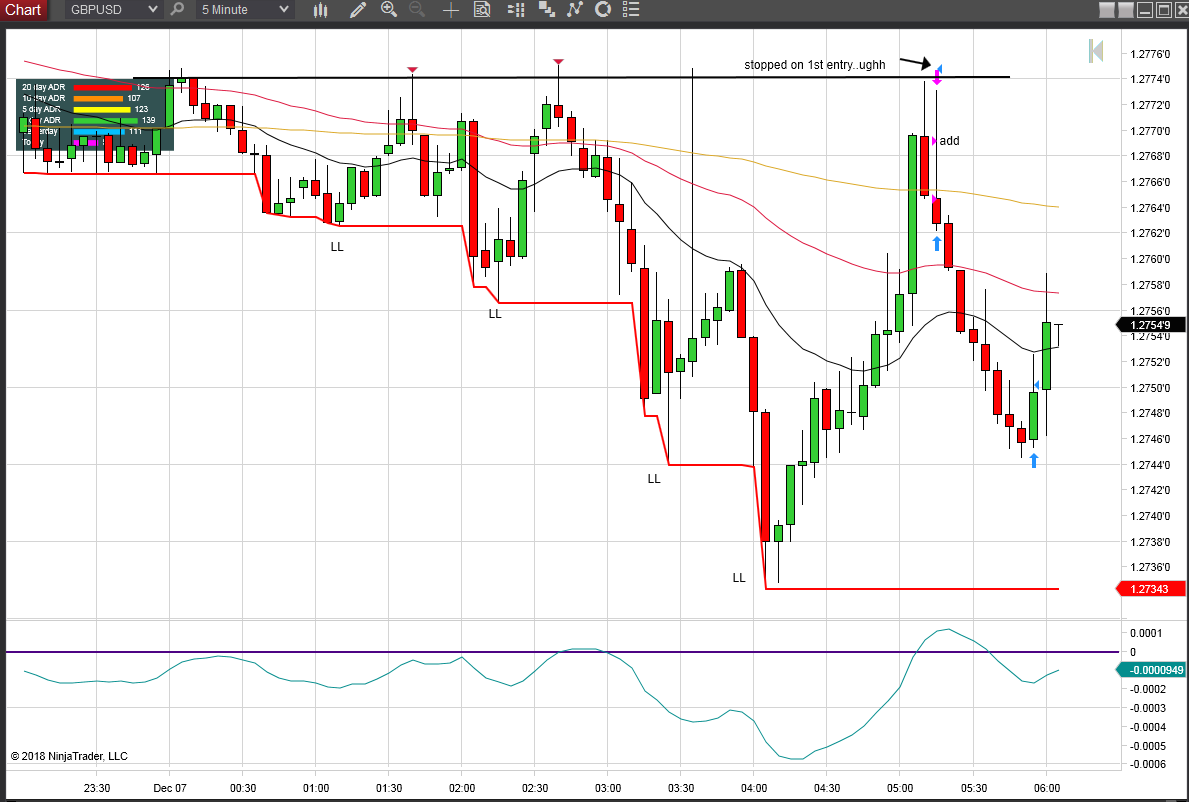Viewport: 1189px width, 802px height.
Task: Open the Chart title tab menu
Action: tap(24, 10)
